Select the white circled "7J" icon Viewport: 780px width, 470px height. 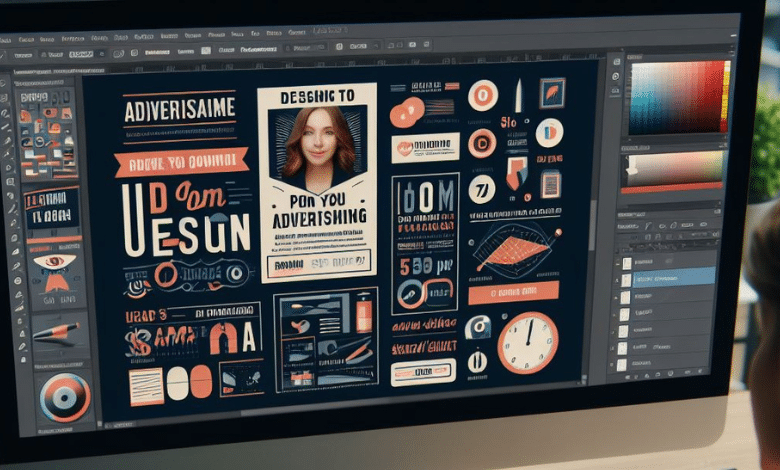pyautogui.click(x=482, y=189)
